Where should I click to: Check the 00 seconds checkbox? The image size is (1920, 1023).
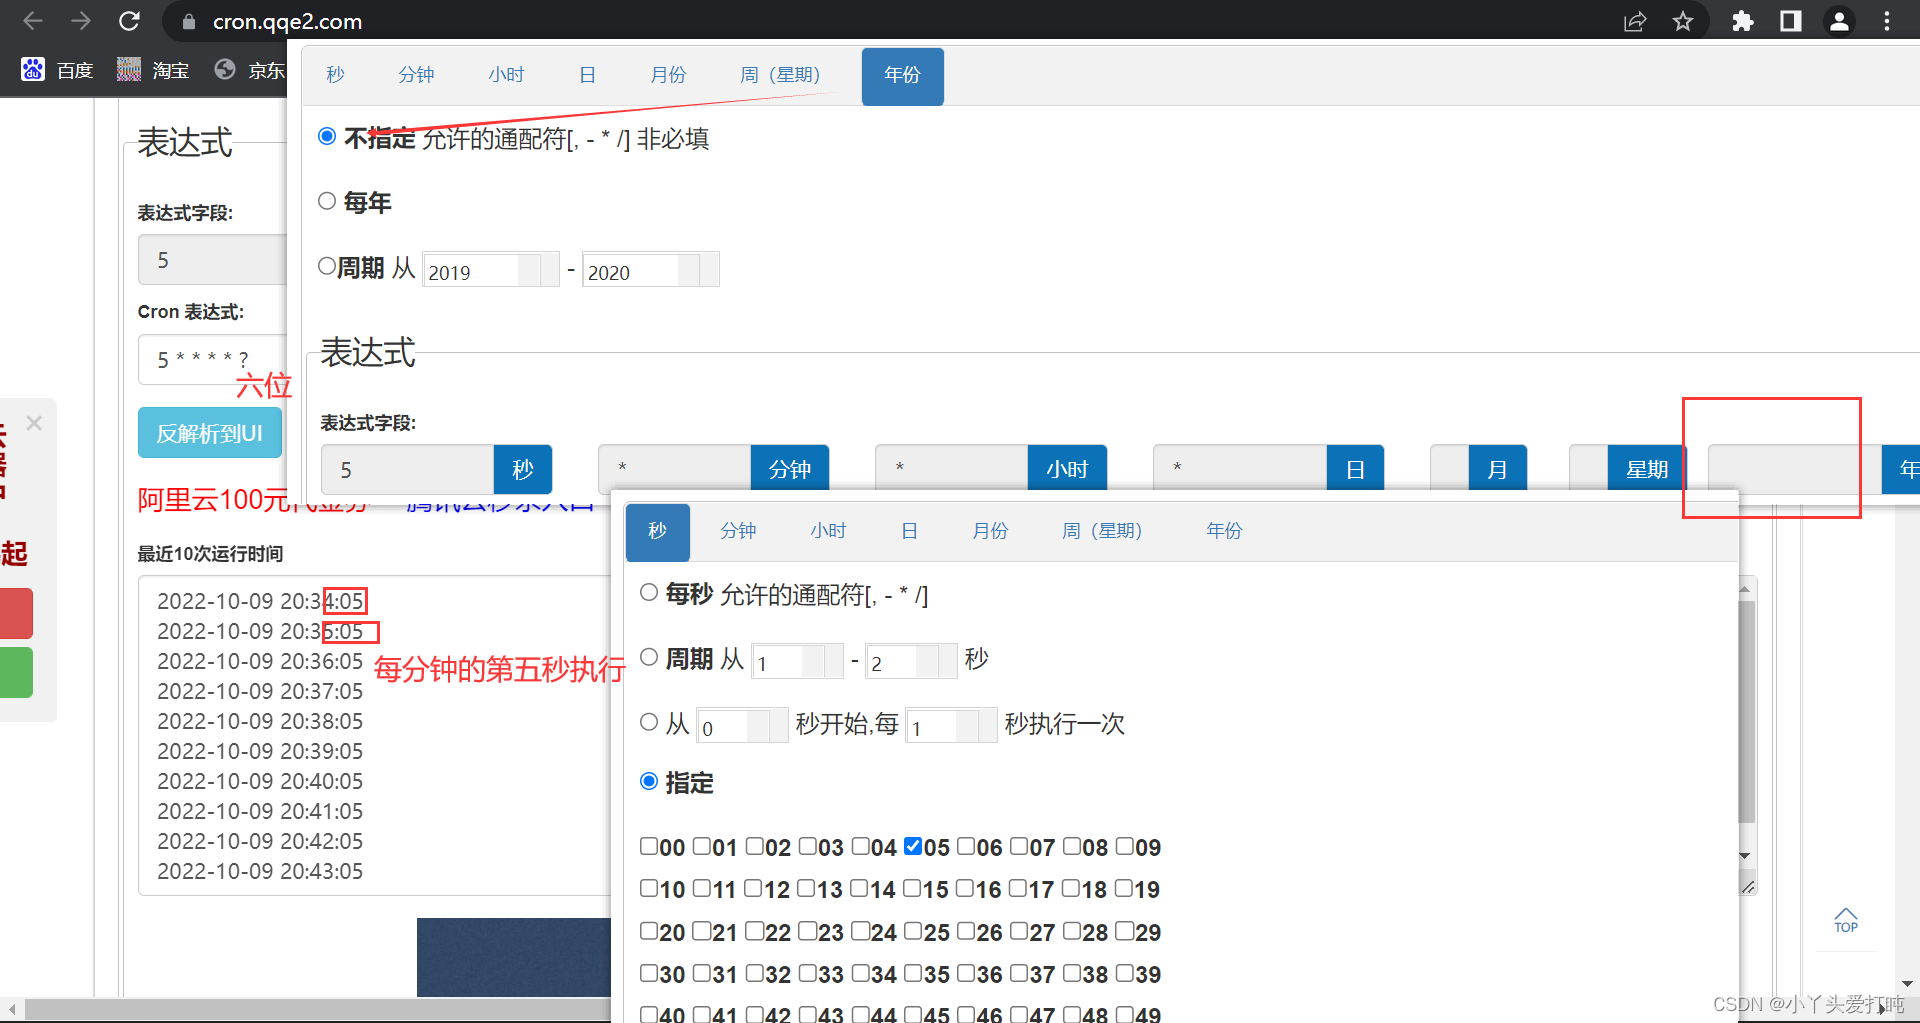pos(649,846)
